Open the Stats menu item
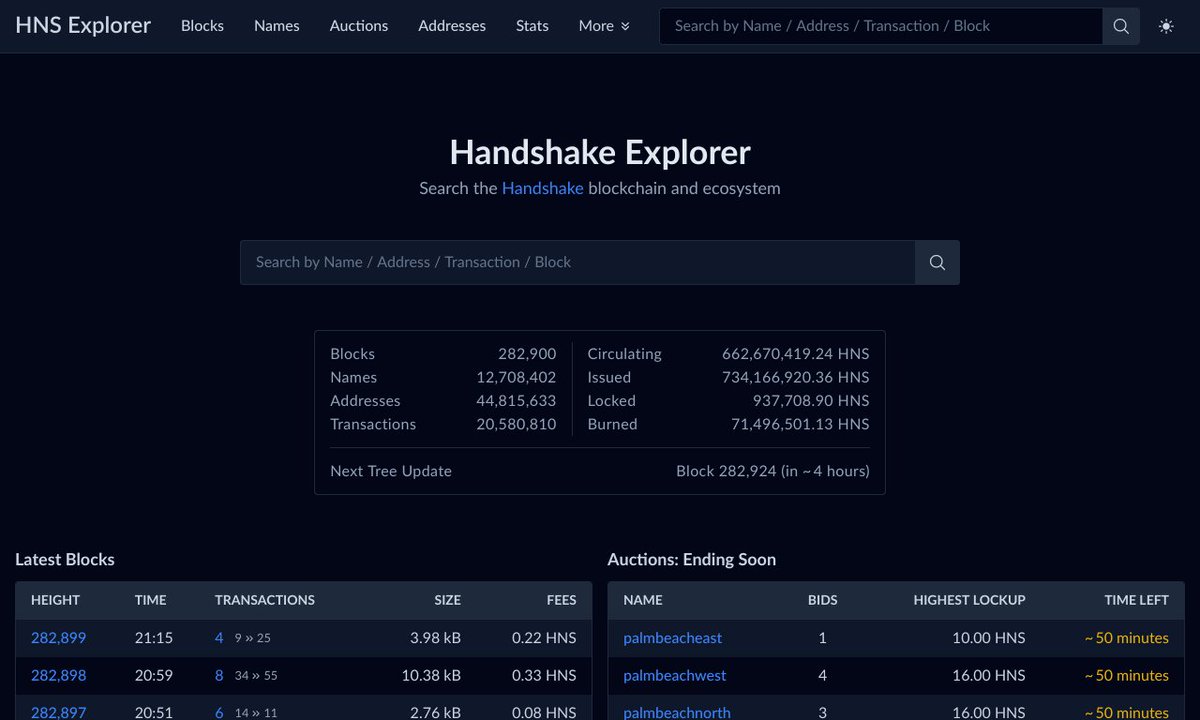 tap(532, 26)
